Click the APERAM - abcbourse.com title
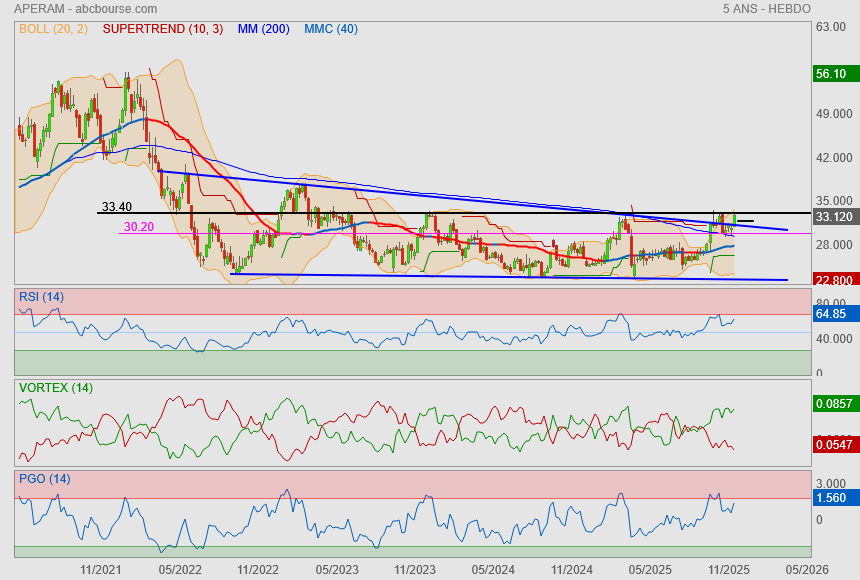This screenshot has height=580, width=860. [78, 8]
